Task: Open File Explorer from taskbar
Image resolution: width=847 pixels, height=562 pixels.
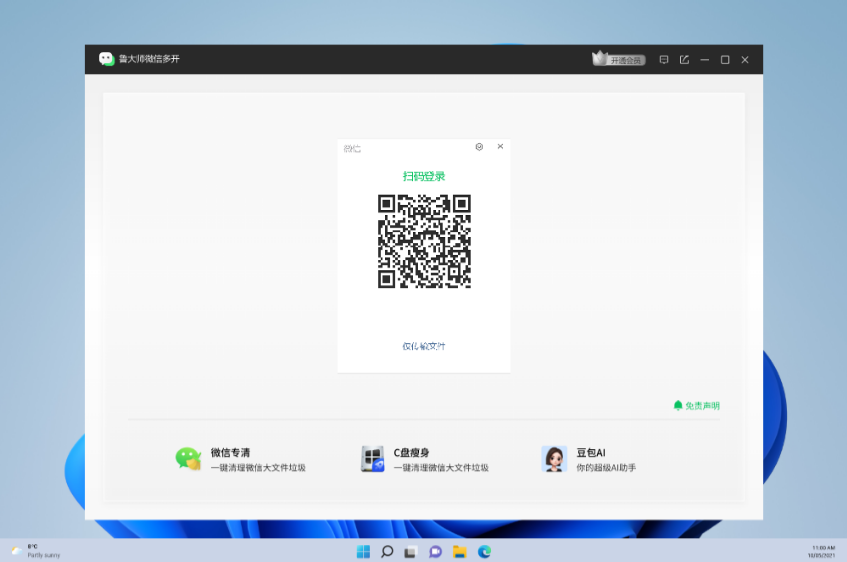Action: pyautogui.click(x=460, y=552)
